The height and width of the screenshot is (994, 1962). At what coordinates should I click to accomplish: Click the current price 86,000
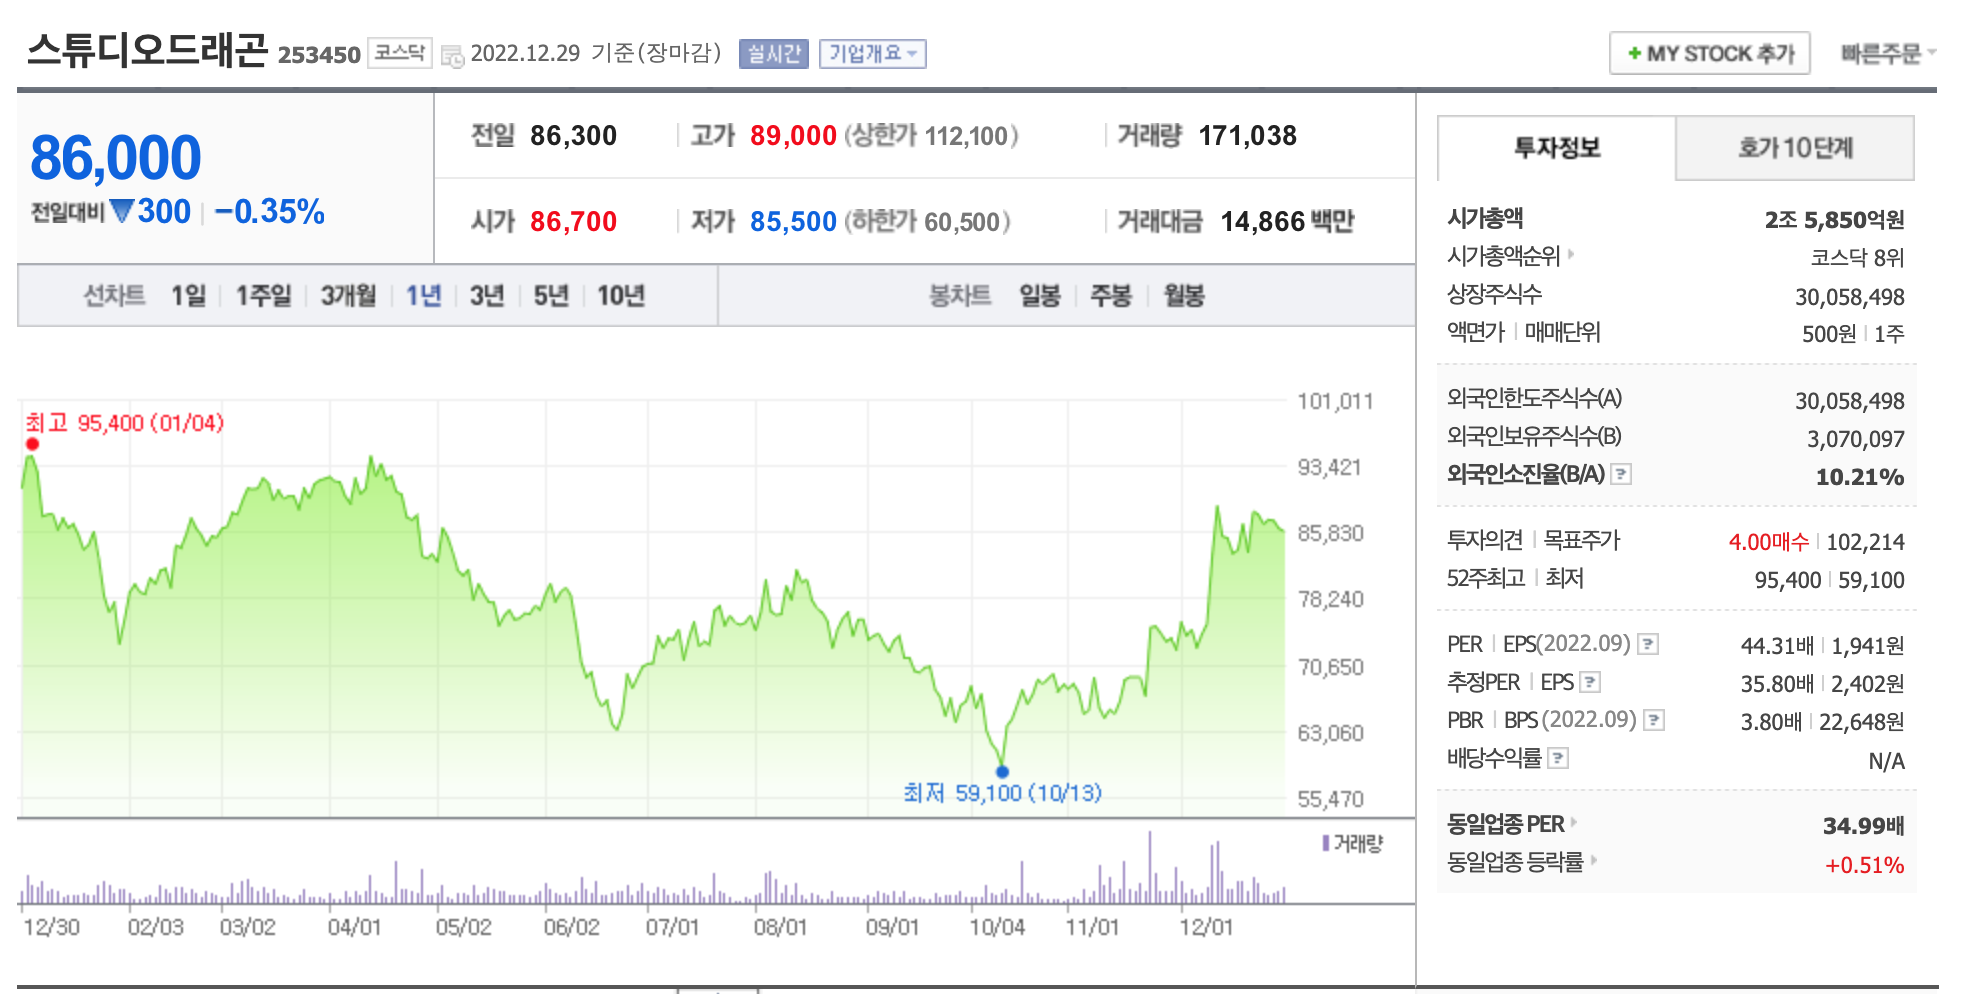pos(116,158)
